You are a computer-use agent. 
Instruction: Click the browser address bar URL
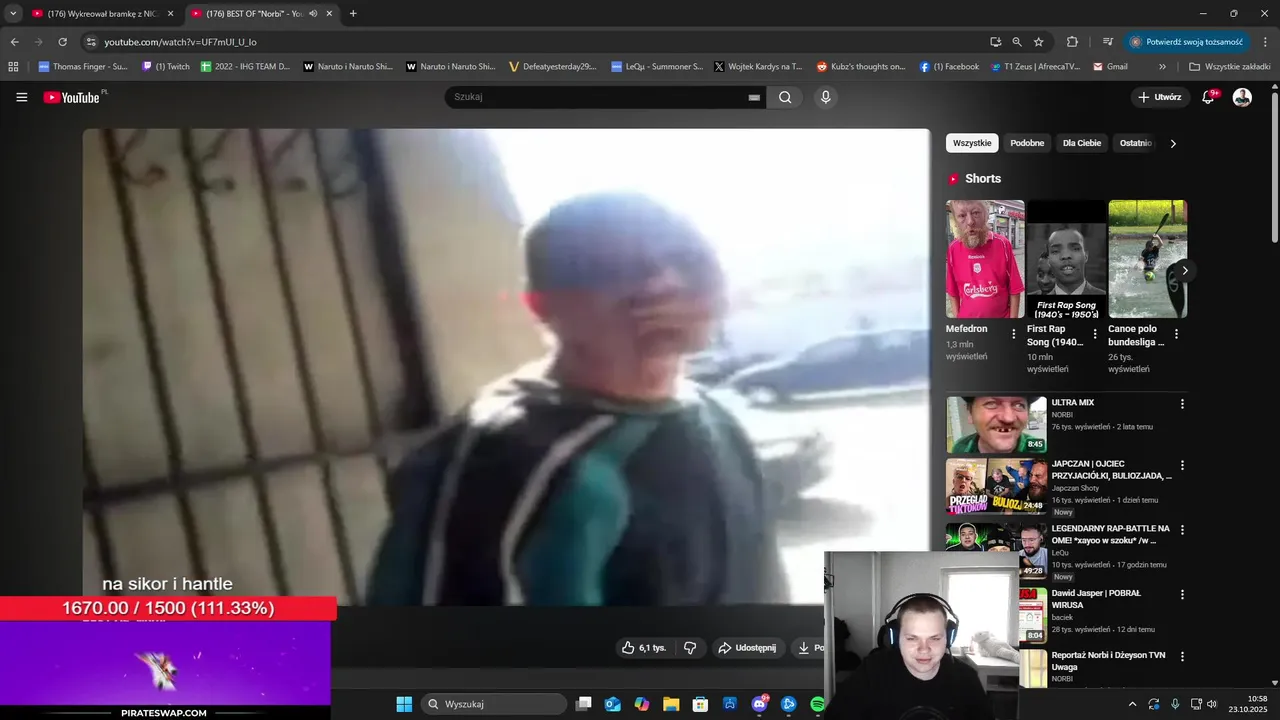click(x=181, y=42)
